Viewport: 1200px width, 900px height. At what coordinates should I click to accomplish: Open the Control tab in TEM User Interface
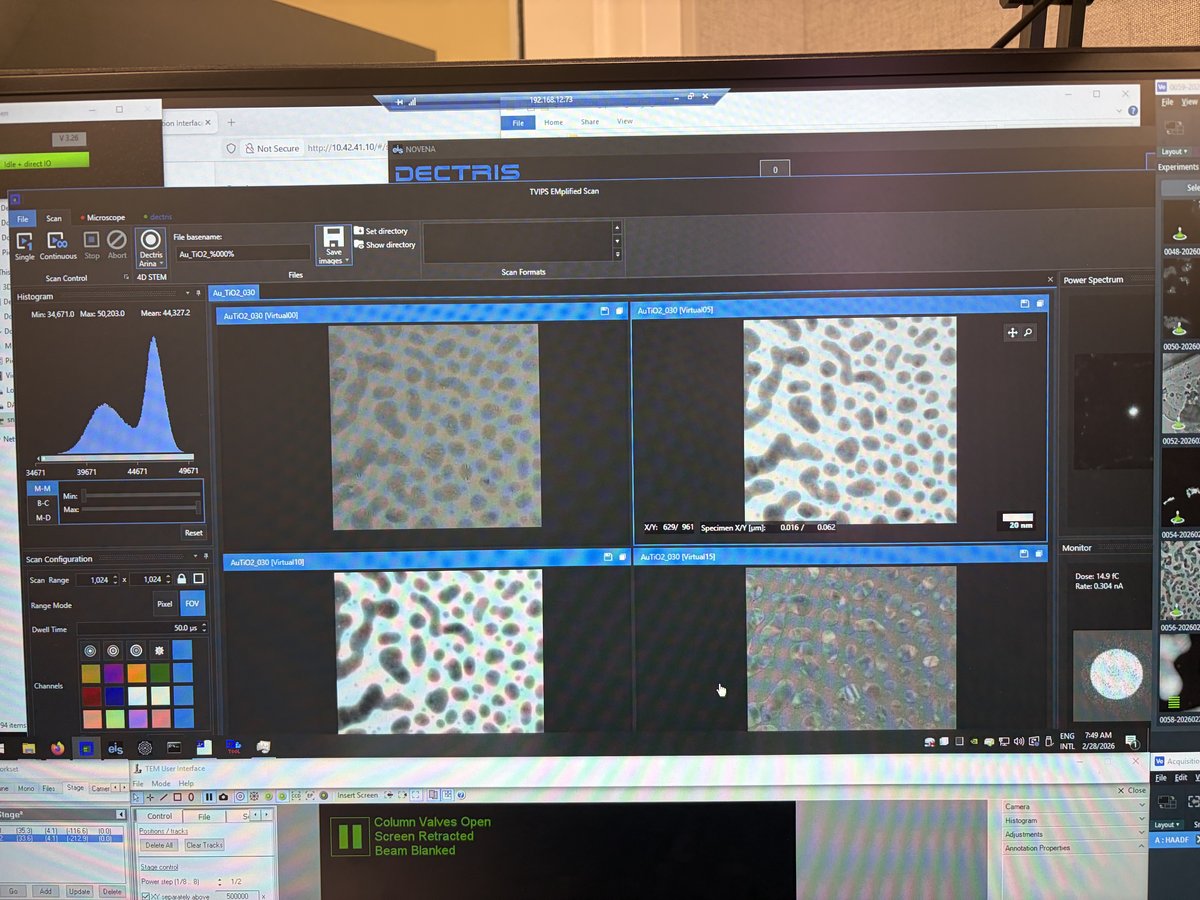[x=159, y=816]
